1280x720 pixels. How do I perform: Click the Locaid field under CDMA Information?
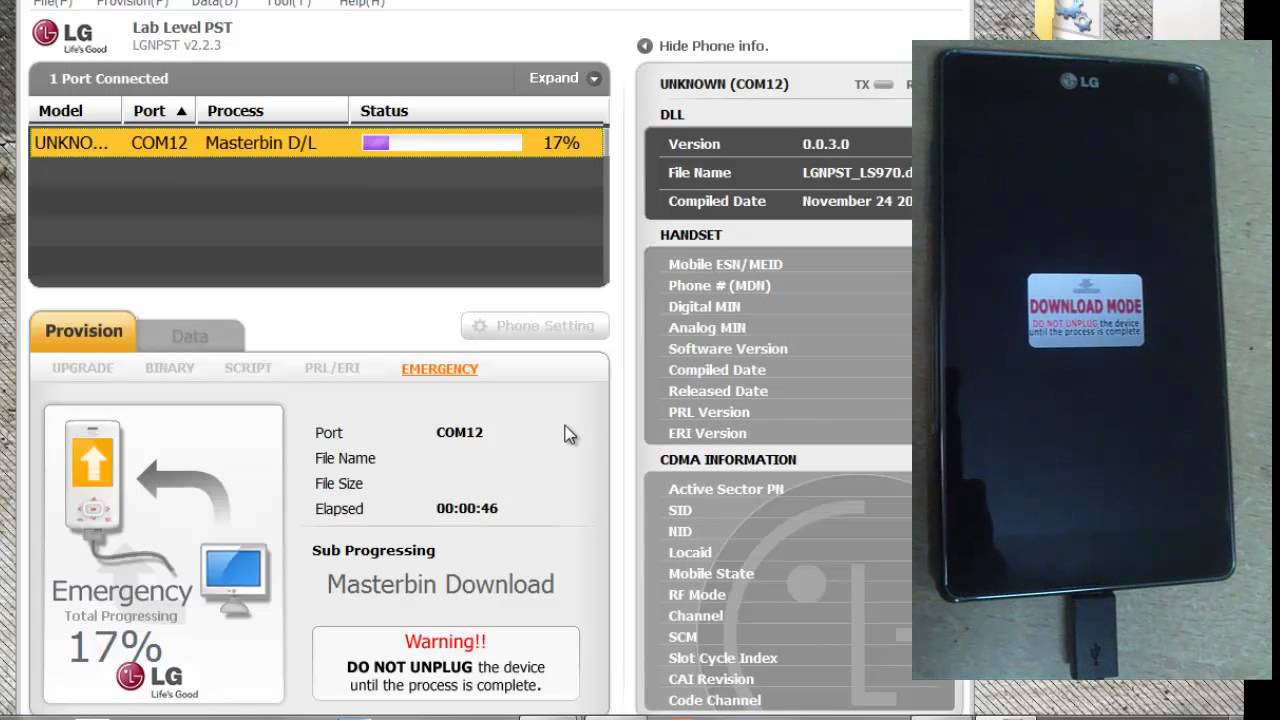click(690, 552)
